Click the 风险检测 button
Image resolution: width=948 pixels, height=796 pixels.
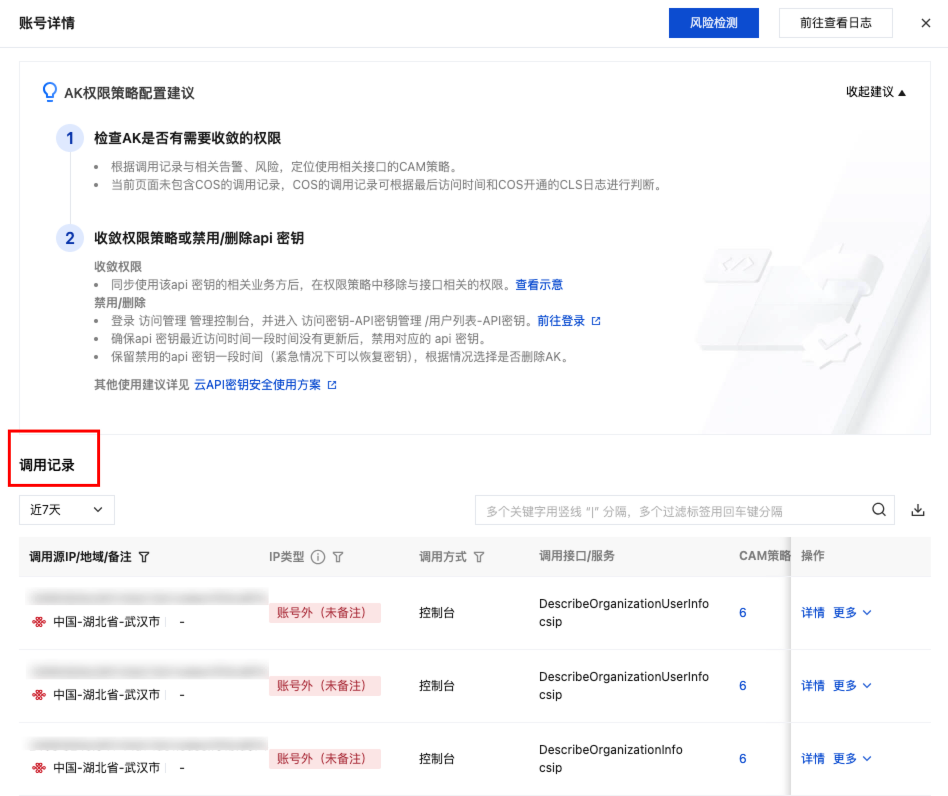click(713, 23)
